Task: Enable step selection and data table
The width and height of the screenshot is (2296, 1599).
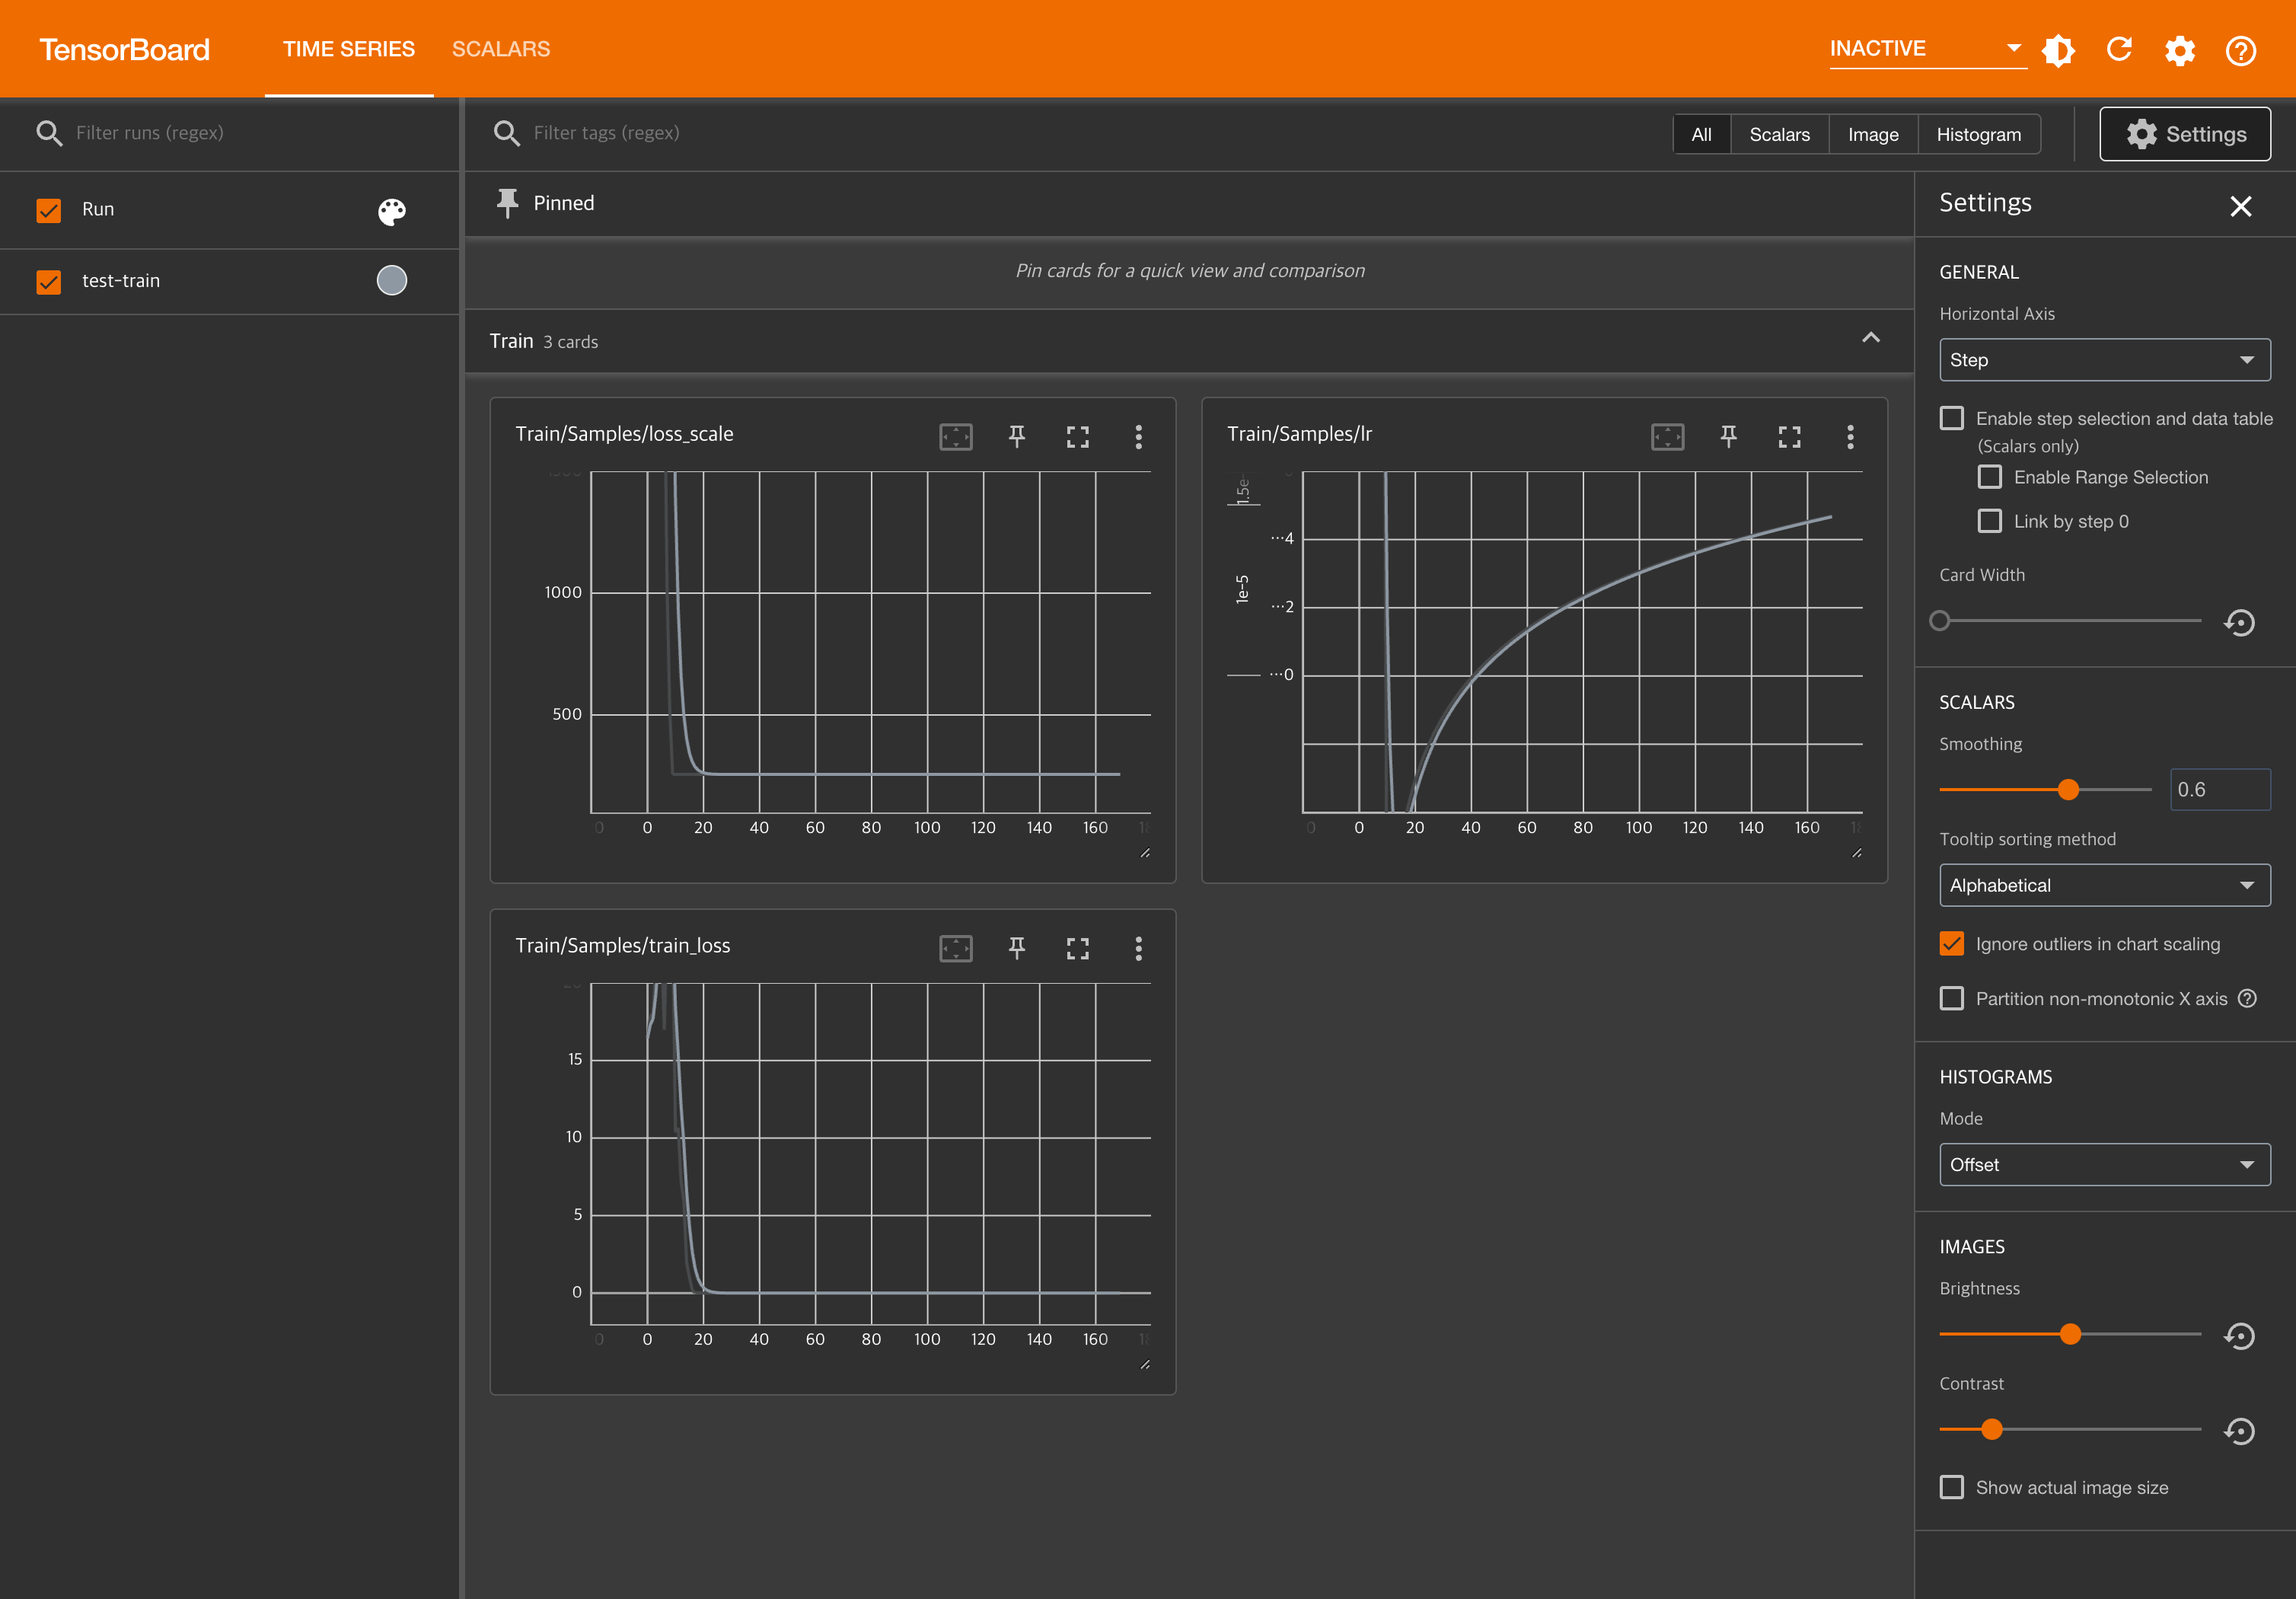Action: point(1951,418)
